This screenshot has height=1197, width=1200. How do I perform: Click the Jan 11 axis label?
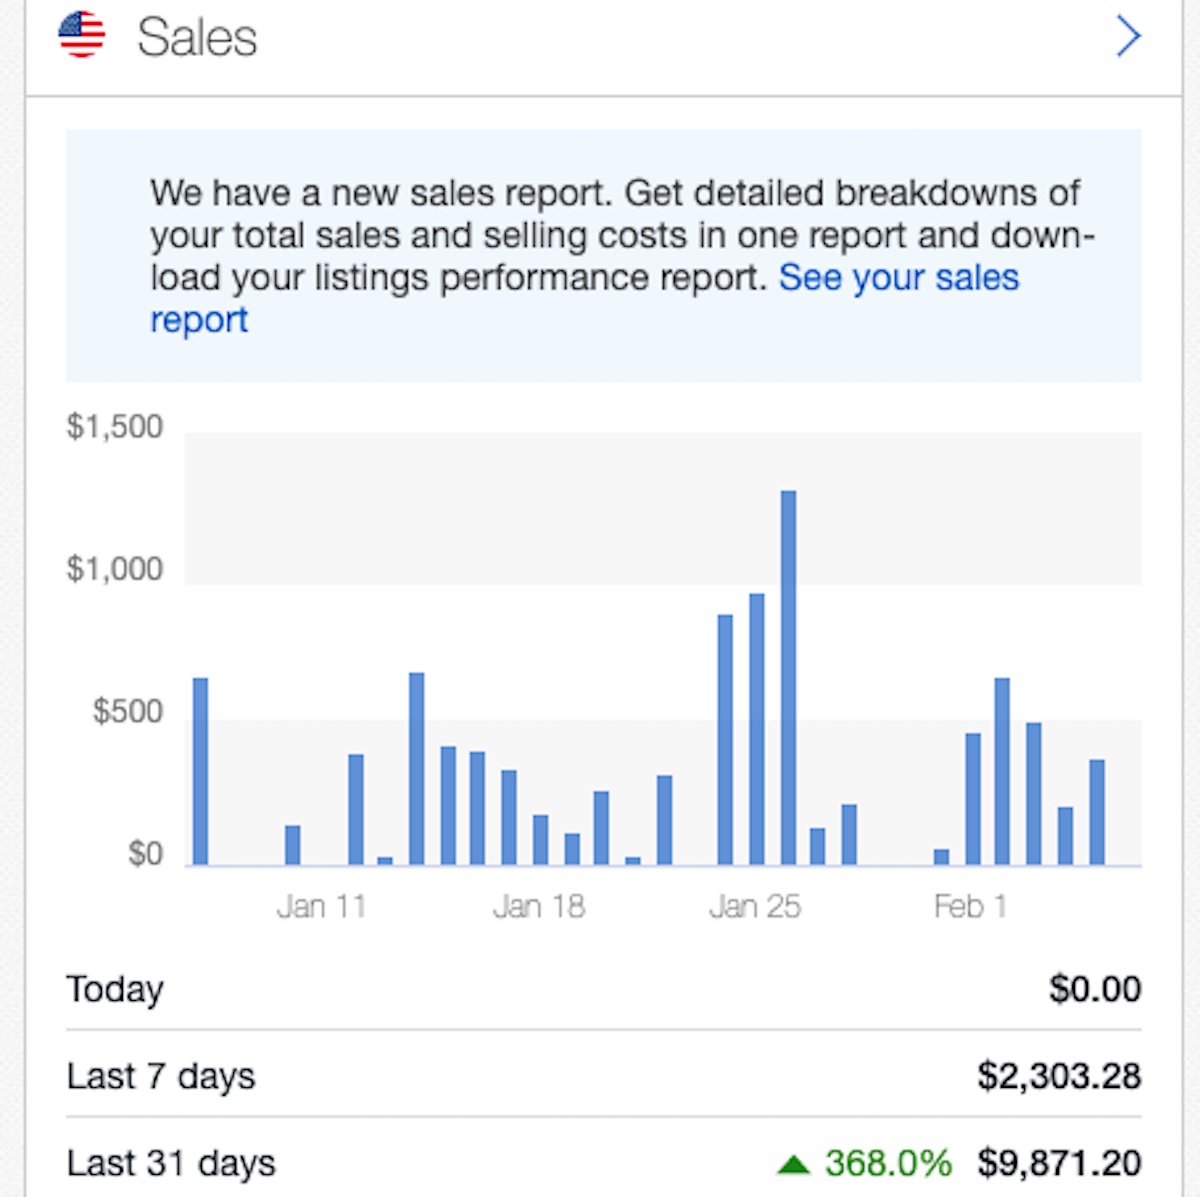[x=321, y=906]
